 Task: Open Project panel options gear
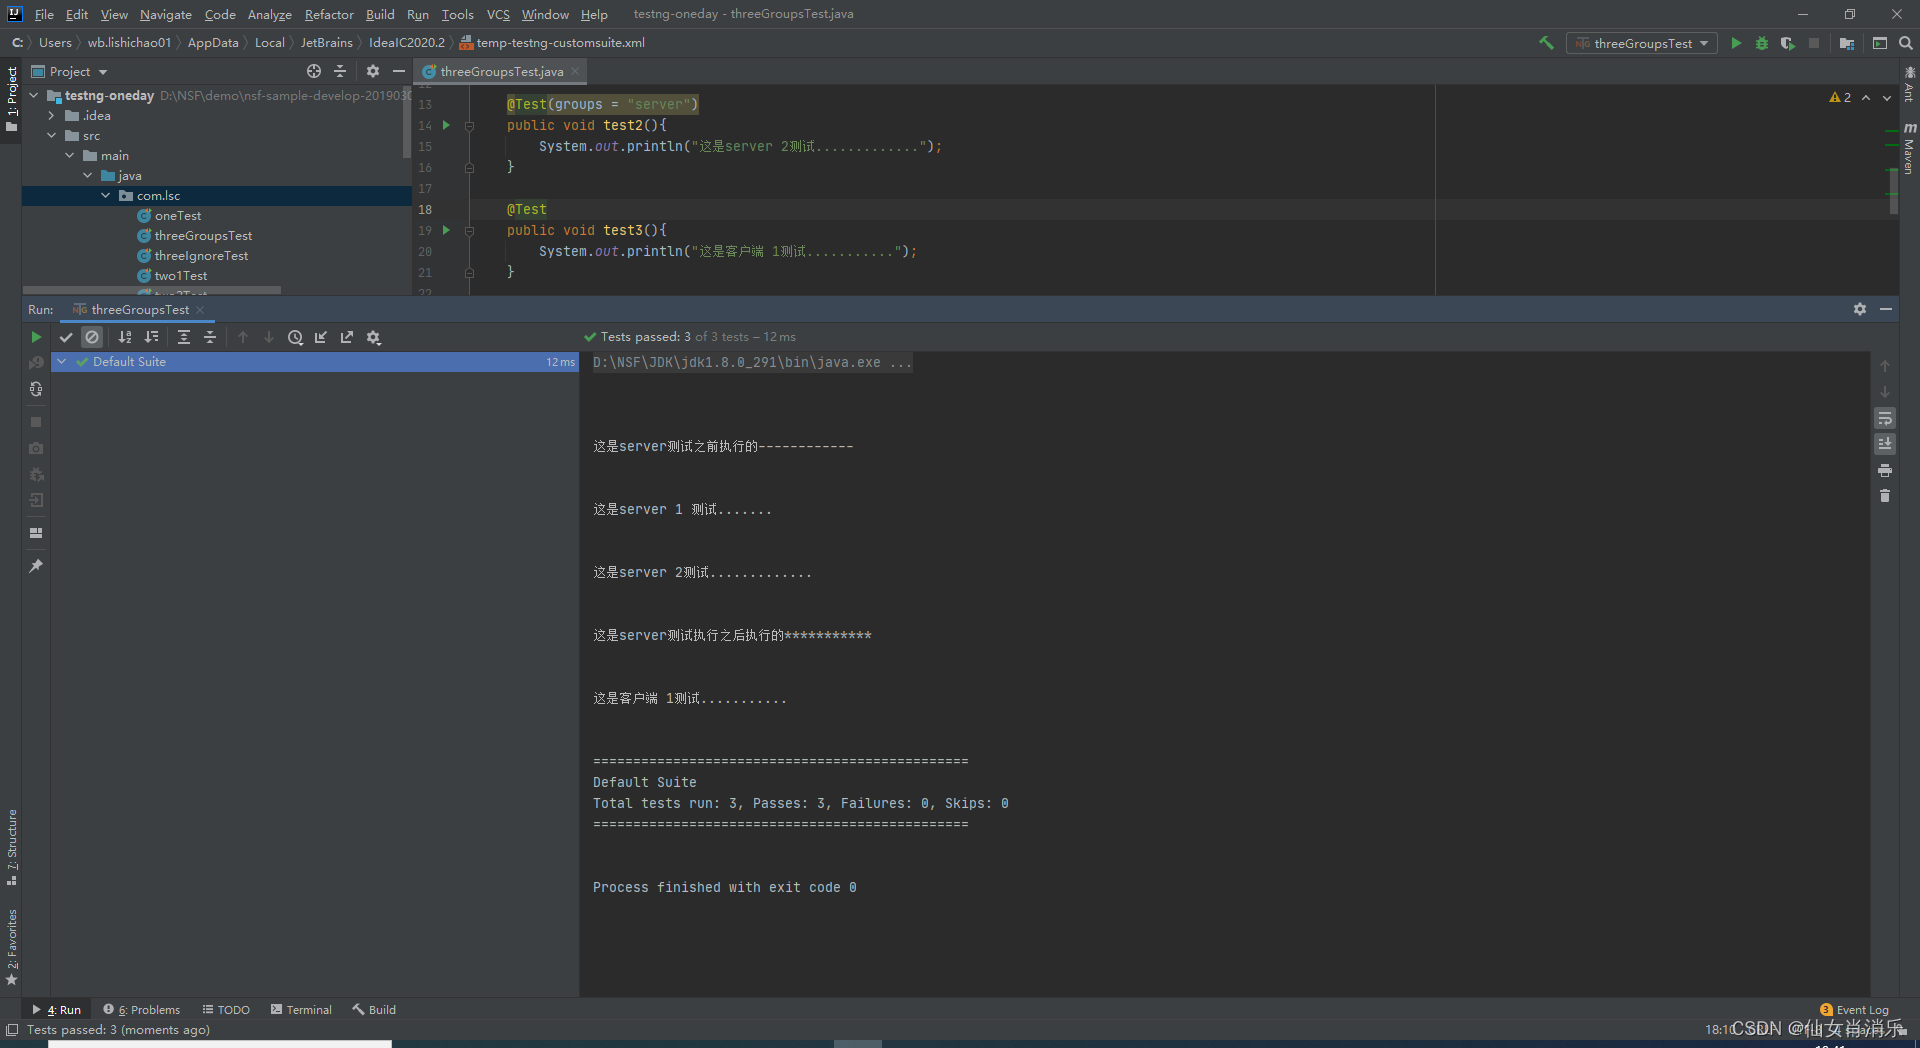373,71
